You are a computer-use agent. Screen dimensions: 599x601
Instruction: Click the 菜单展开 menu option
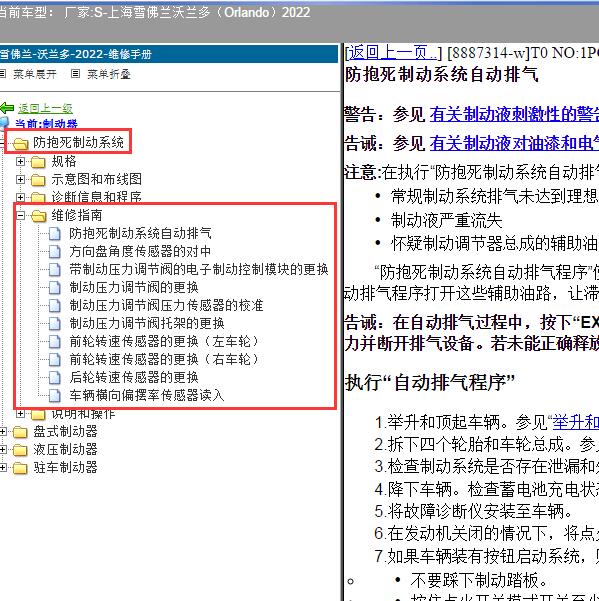(35, 74)
